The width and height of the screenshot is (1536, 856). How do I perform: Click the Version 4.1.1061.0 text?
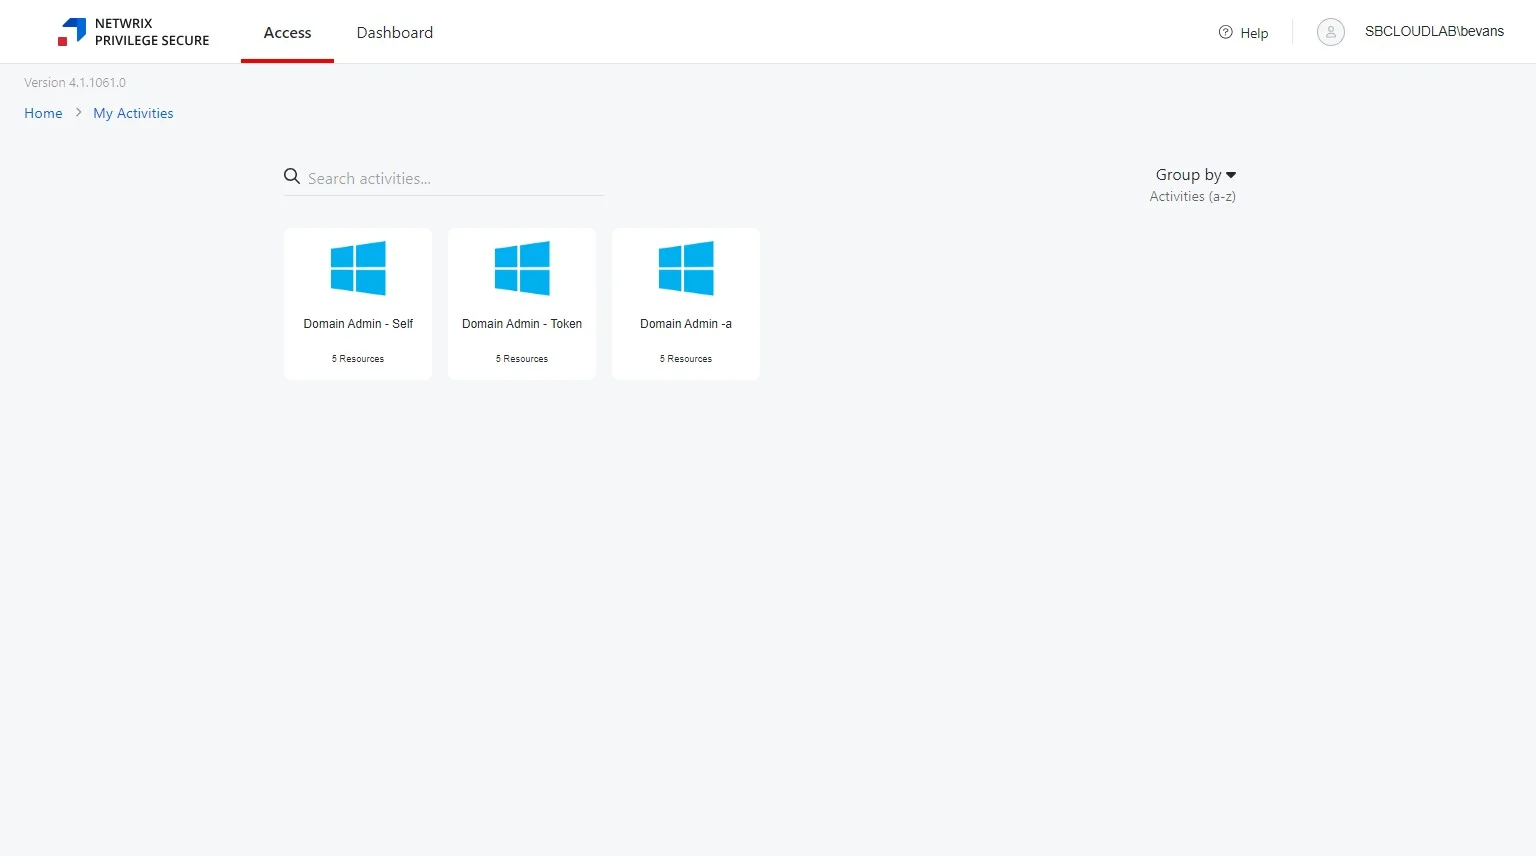(75, 83)
